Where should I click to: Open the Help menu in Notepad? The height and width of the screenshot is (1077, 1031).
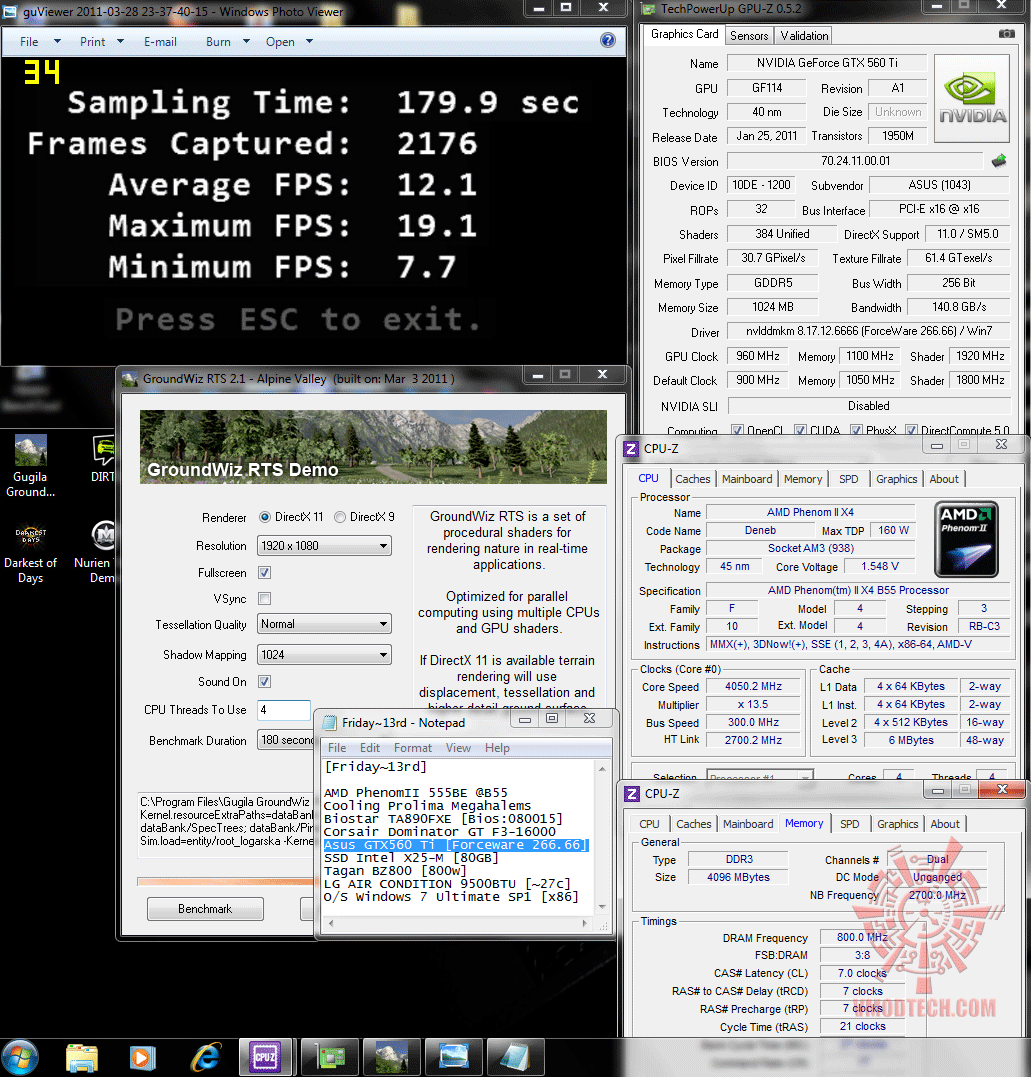point(497,747)
